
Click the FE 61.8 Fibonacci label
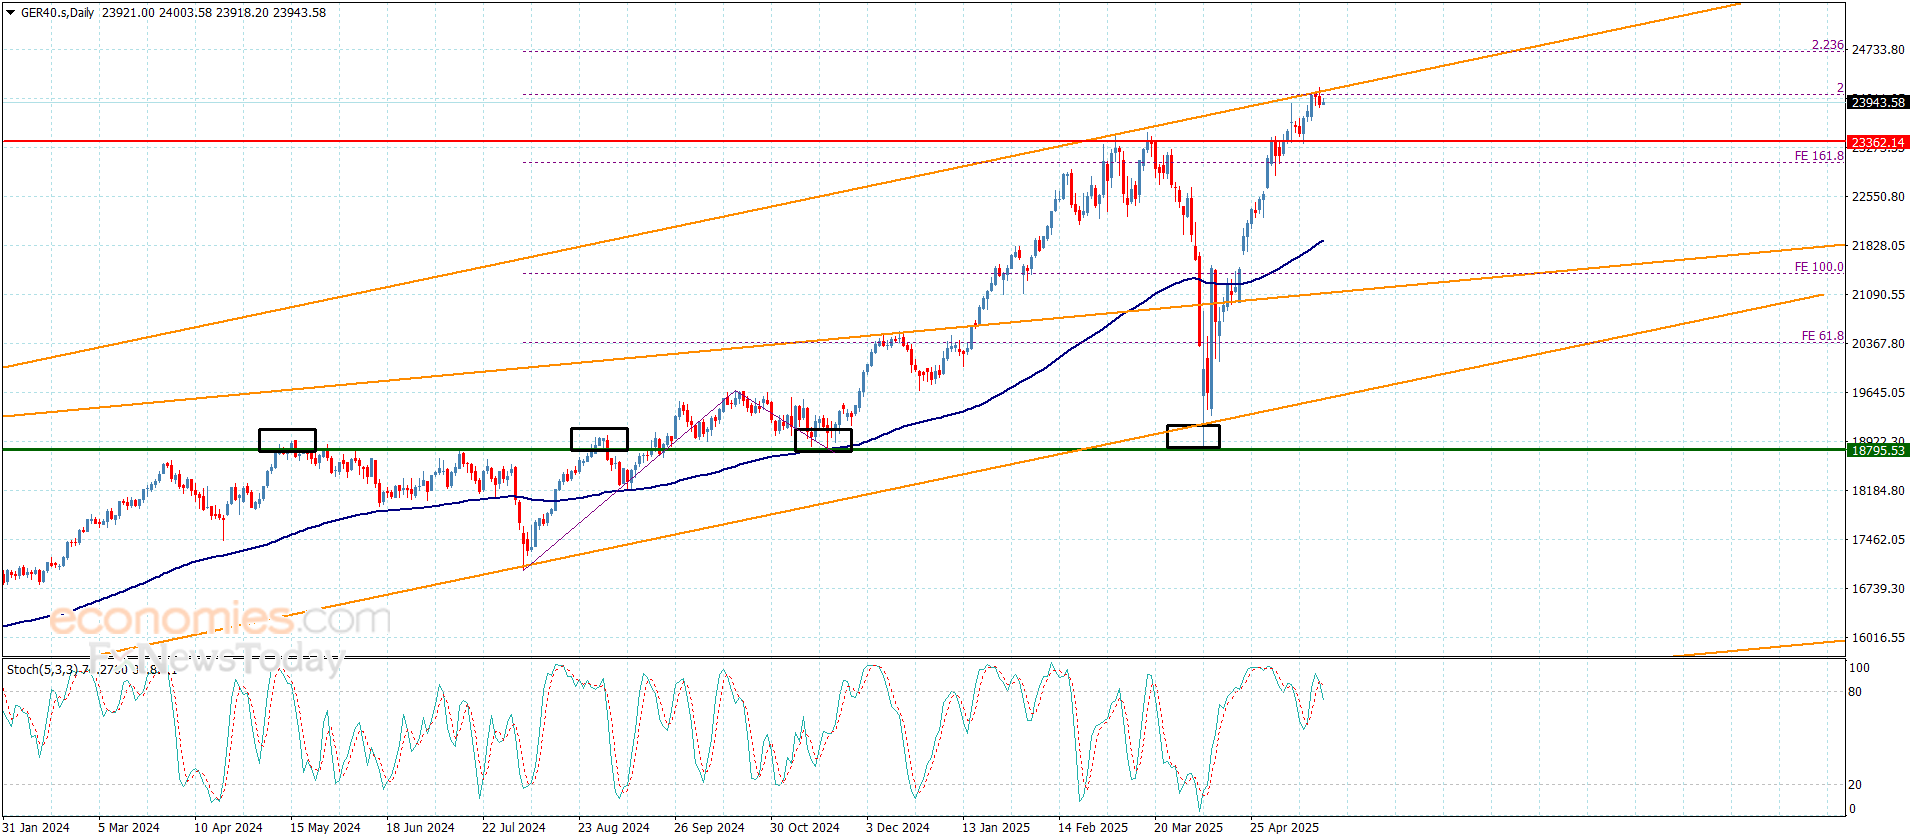(x=1822, y=336)
